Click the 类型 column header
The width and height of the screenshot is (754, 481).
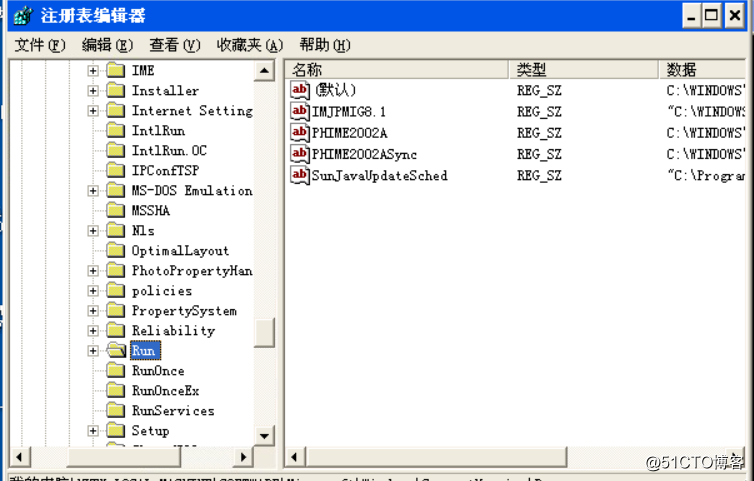click(584, 69)
